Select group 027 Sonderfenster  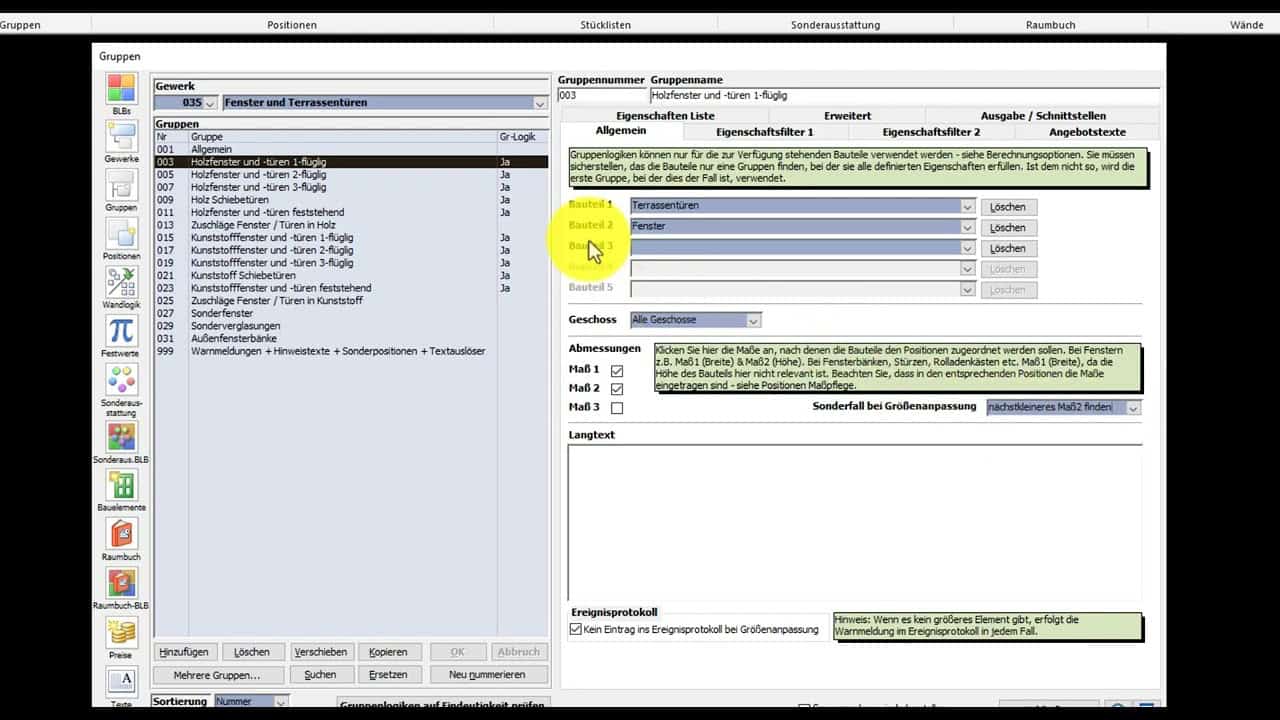(351, 313)
